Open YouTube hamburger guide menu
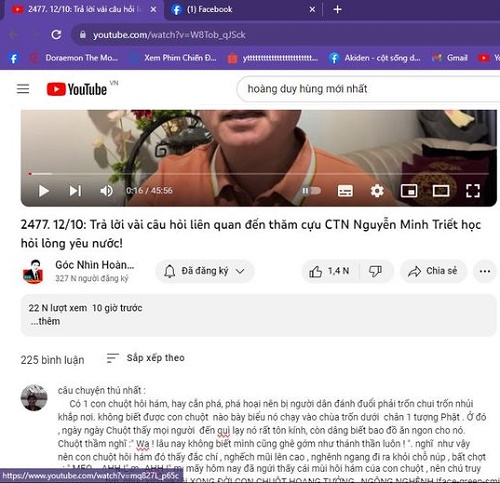Viewport: 500px width, 483px height. coord(23,89)
